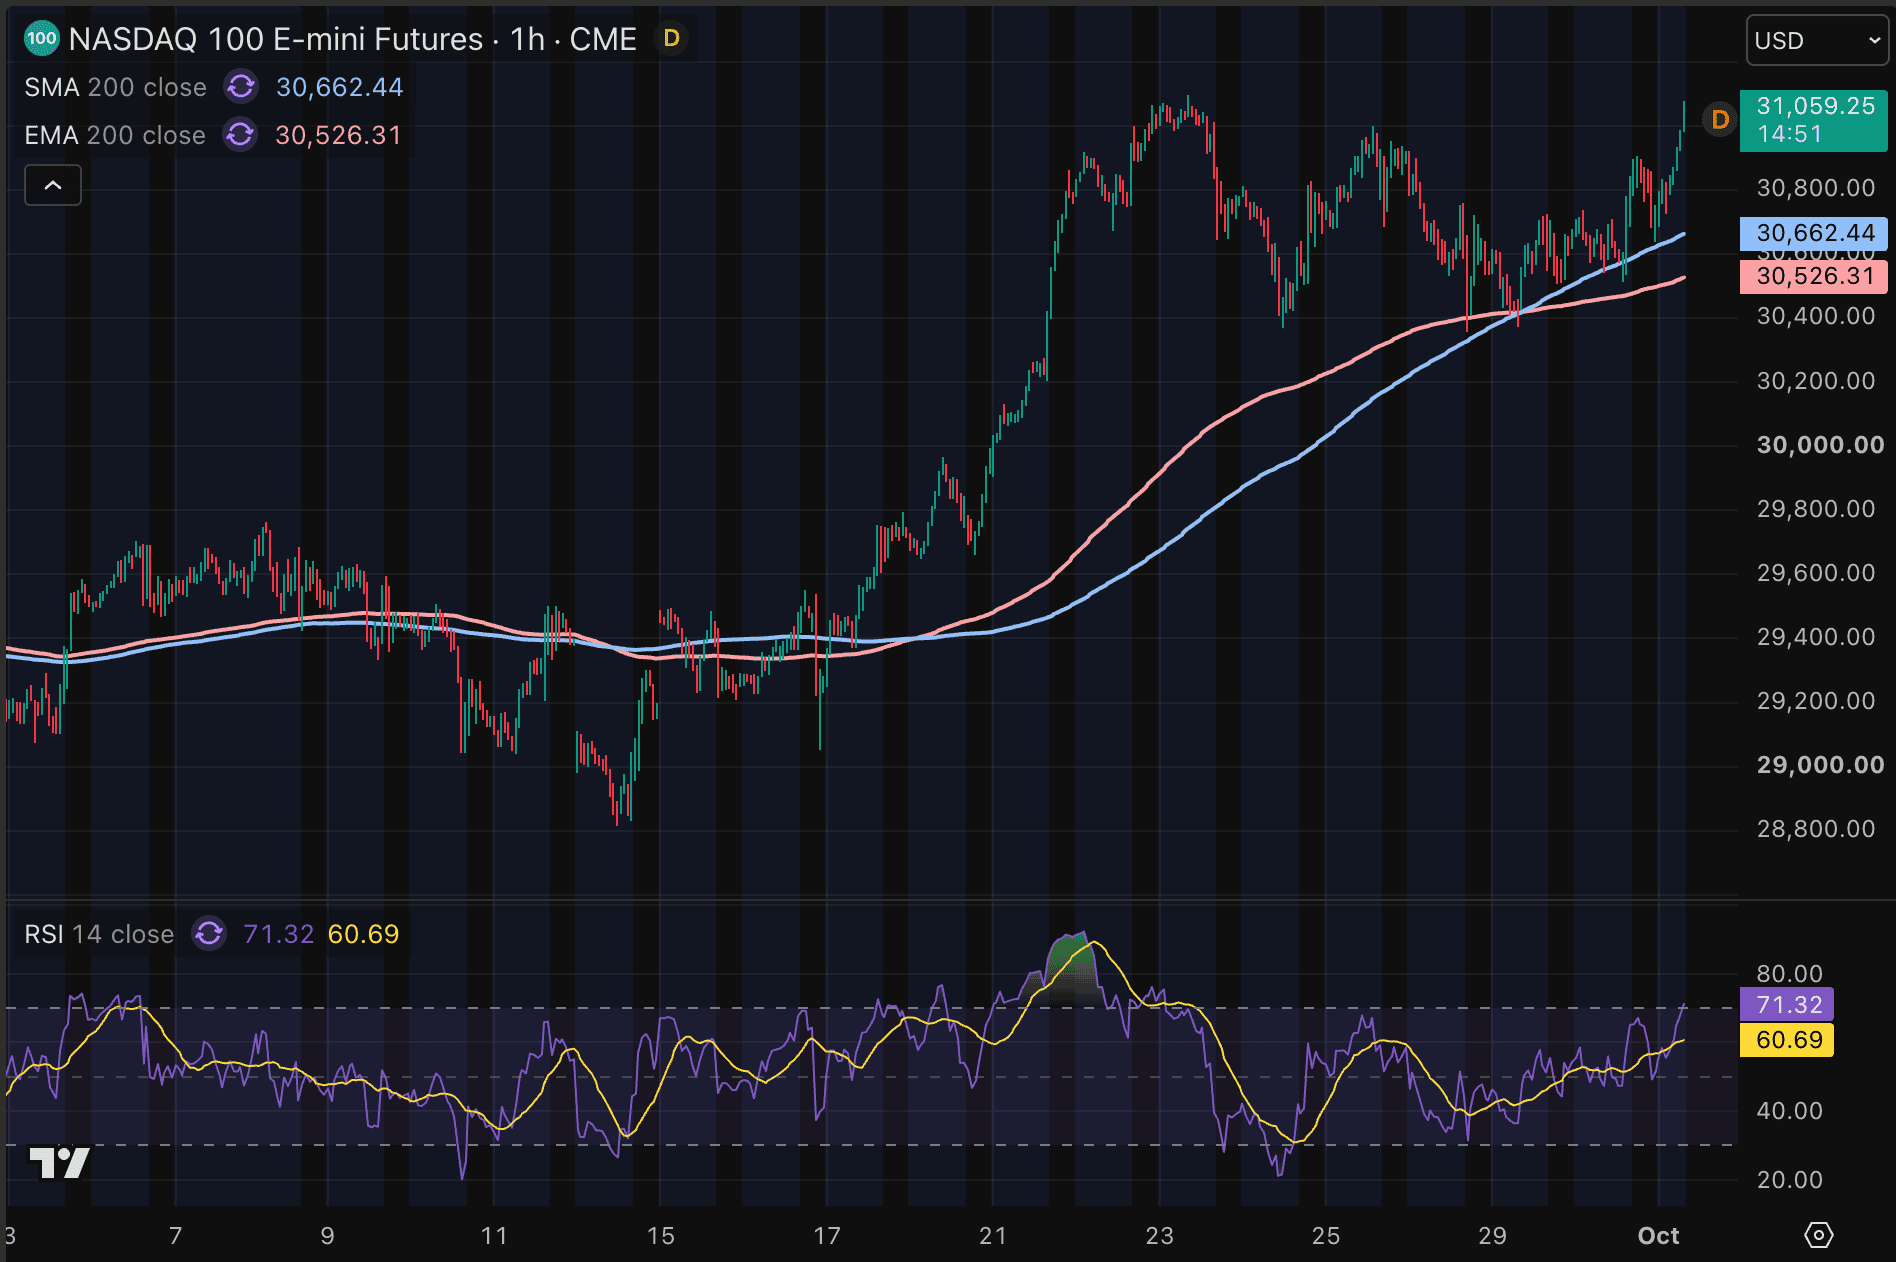
Task: Click the pink 30,526.31 label on the price axis
Action: (x=1814, y=276)
